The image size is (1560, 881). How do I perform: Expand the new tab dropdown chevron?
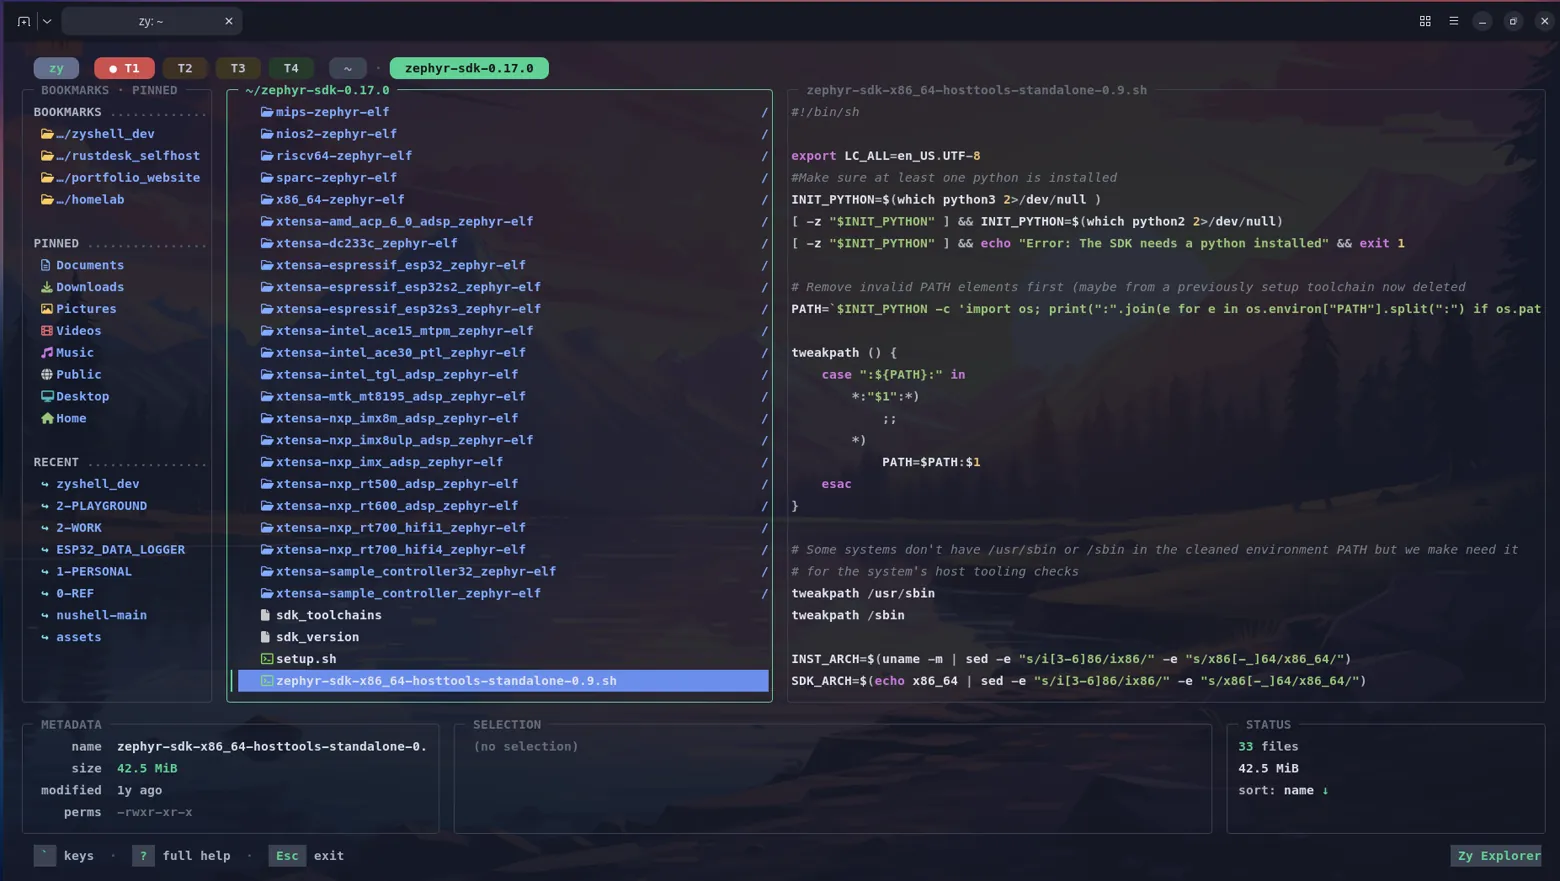(47, 21)
